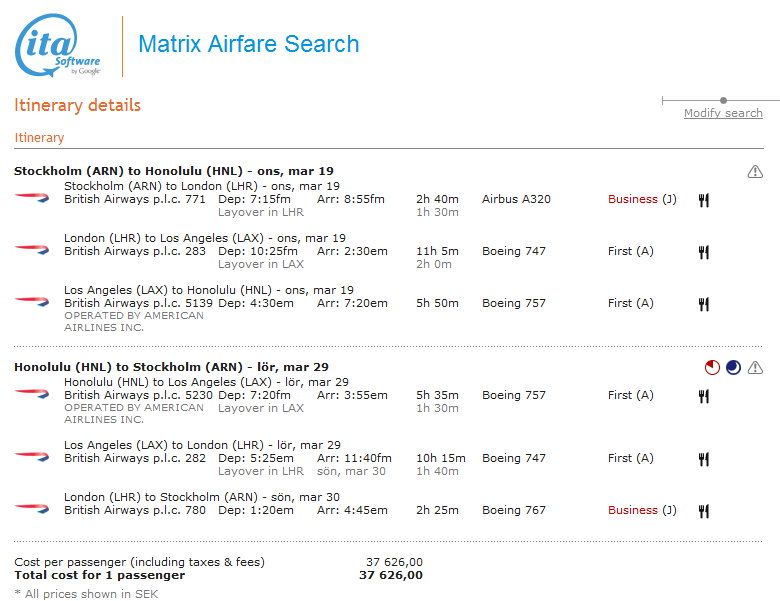The image size is (780, 601).
Task: Click the British Airways logo beside flight 282
Action: (x=32, y=456)
